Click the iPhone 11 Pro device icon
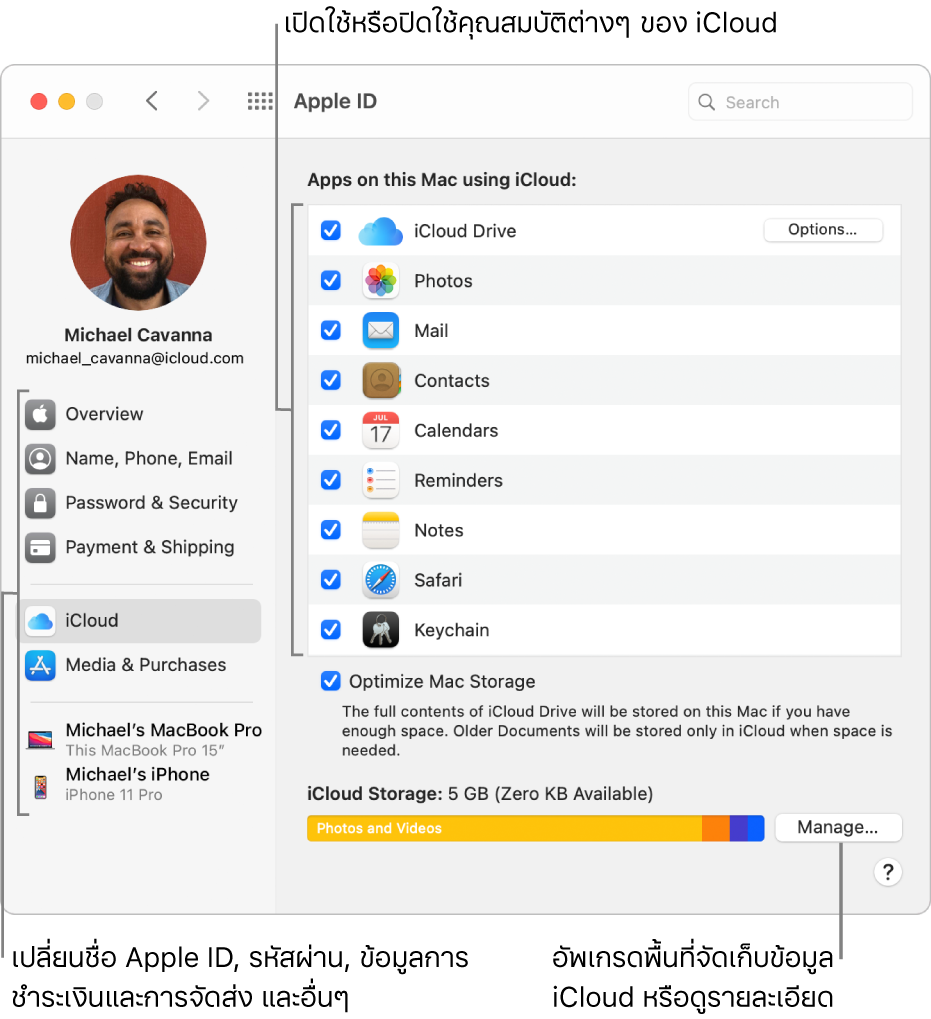 pyautogui.click(x=40, y=786)
